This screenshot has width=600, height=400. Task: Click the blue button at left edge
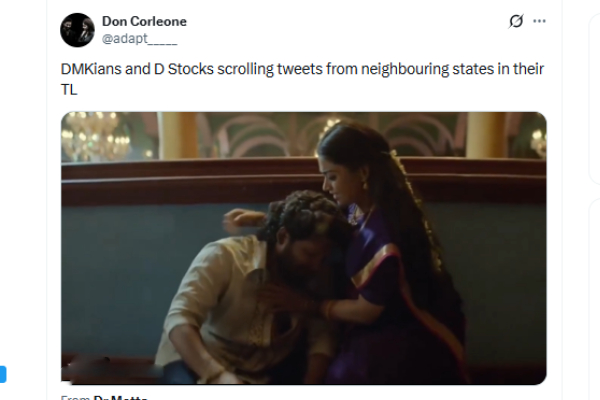click(3, 375)
